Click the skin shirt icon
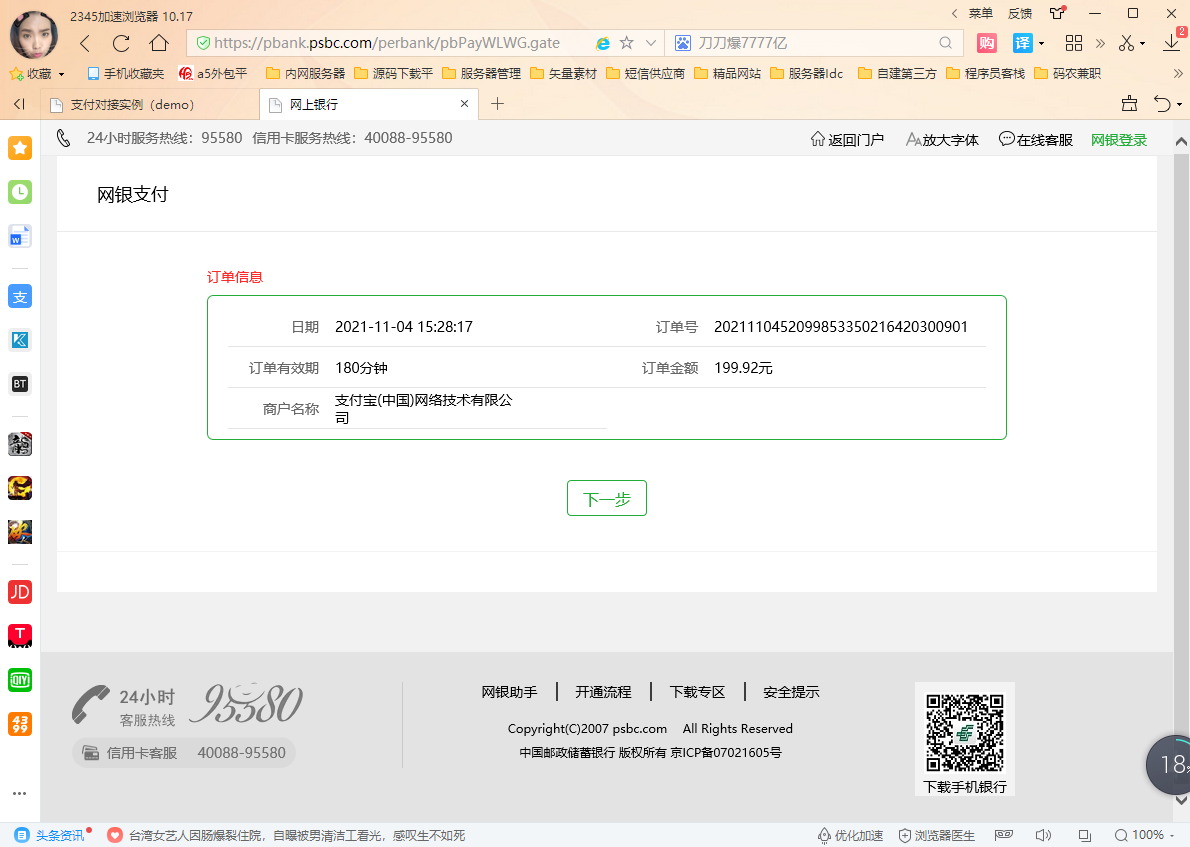1190x847 pixels. [x=1058, y=13]
